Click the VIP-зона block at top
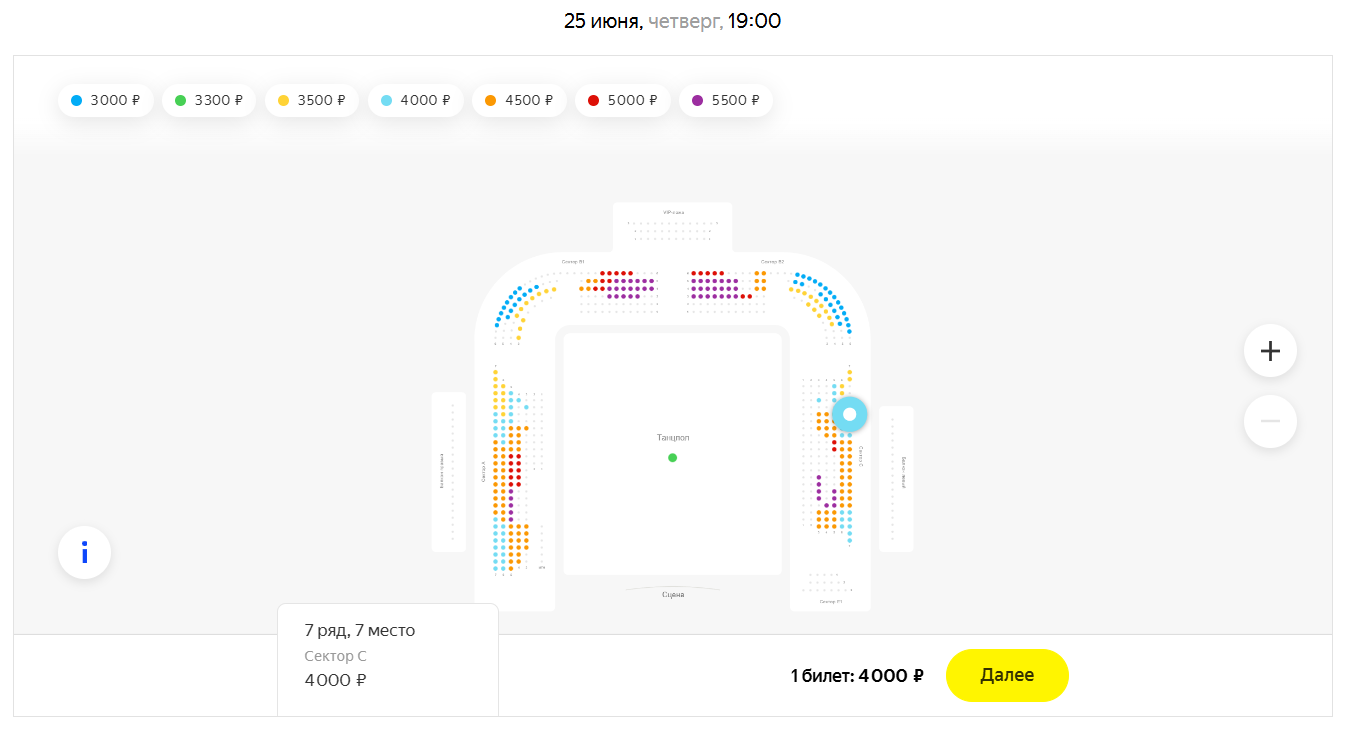This screenshot has width=1352, height=739. point(672,227)
